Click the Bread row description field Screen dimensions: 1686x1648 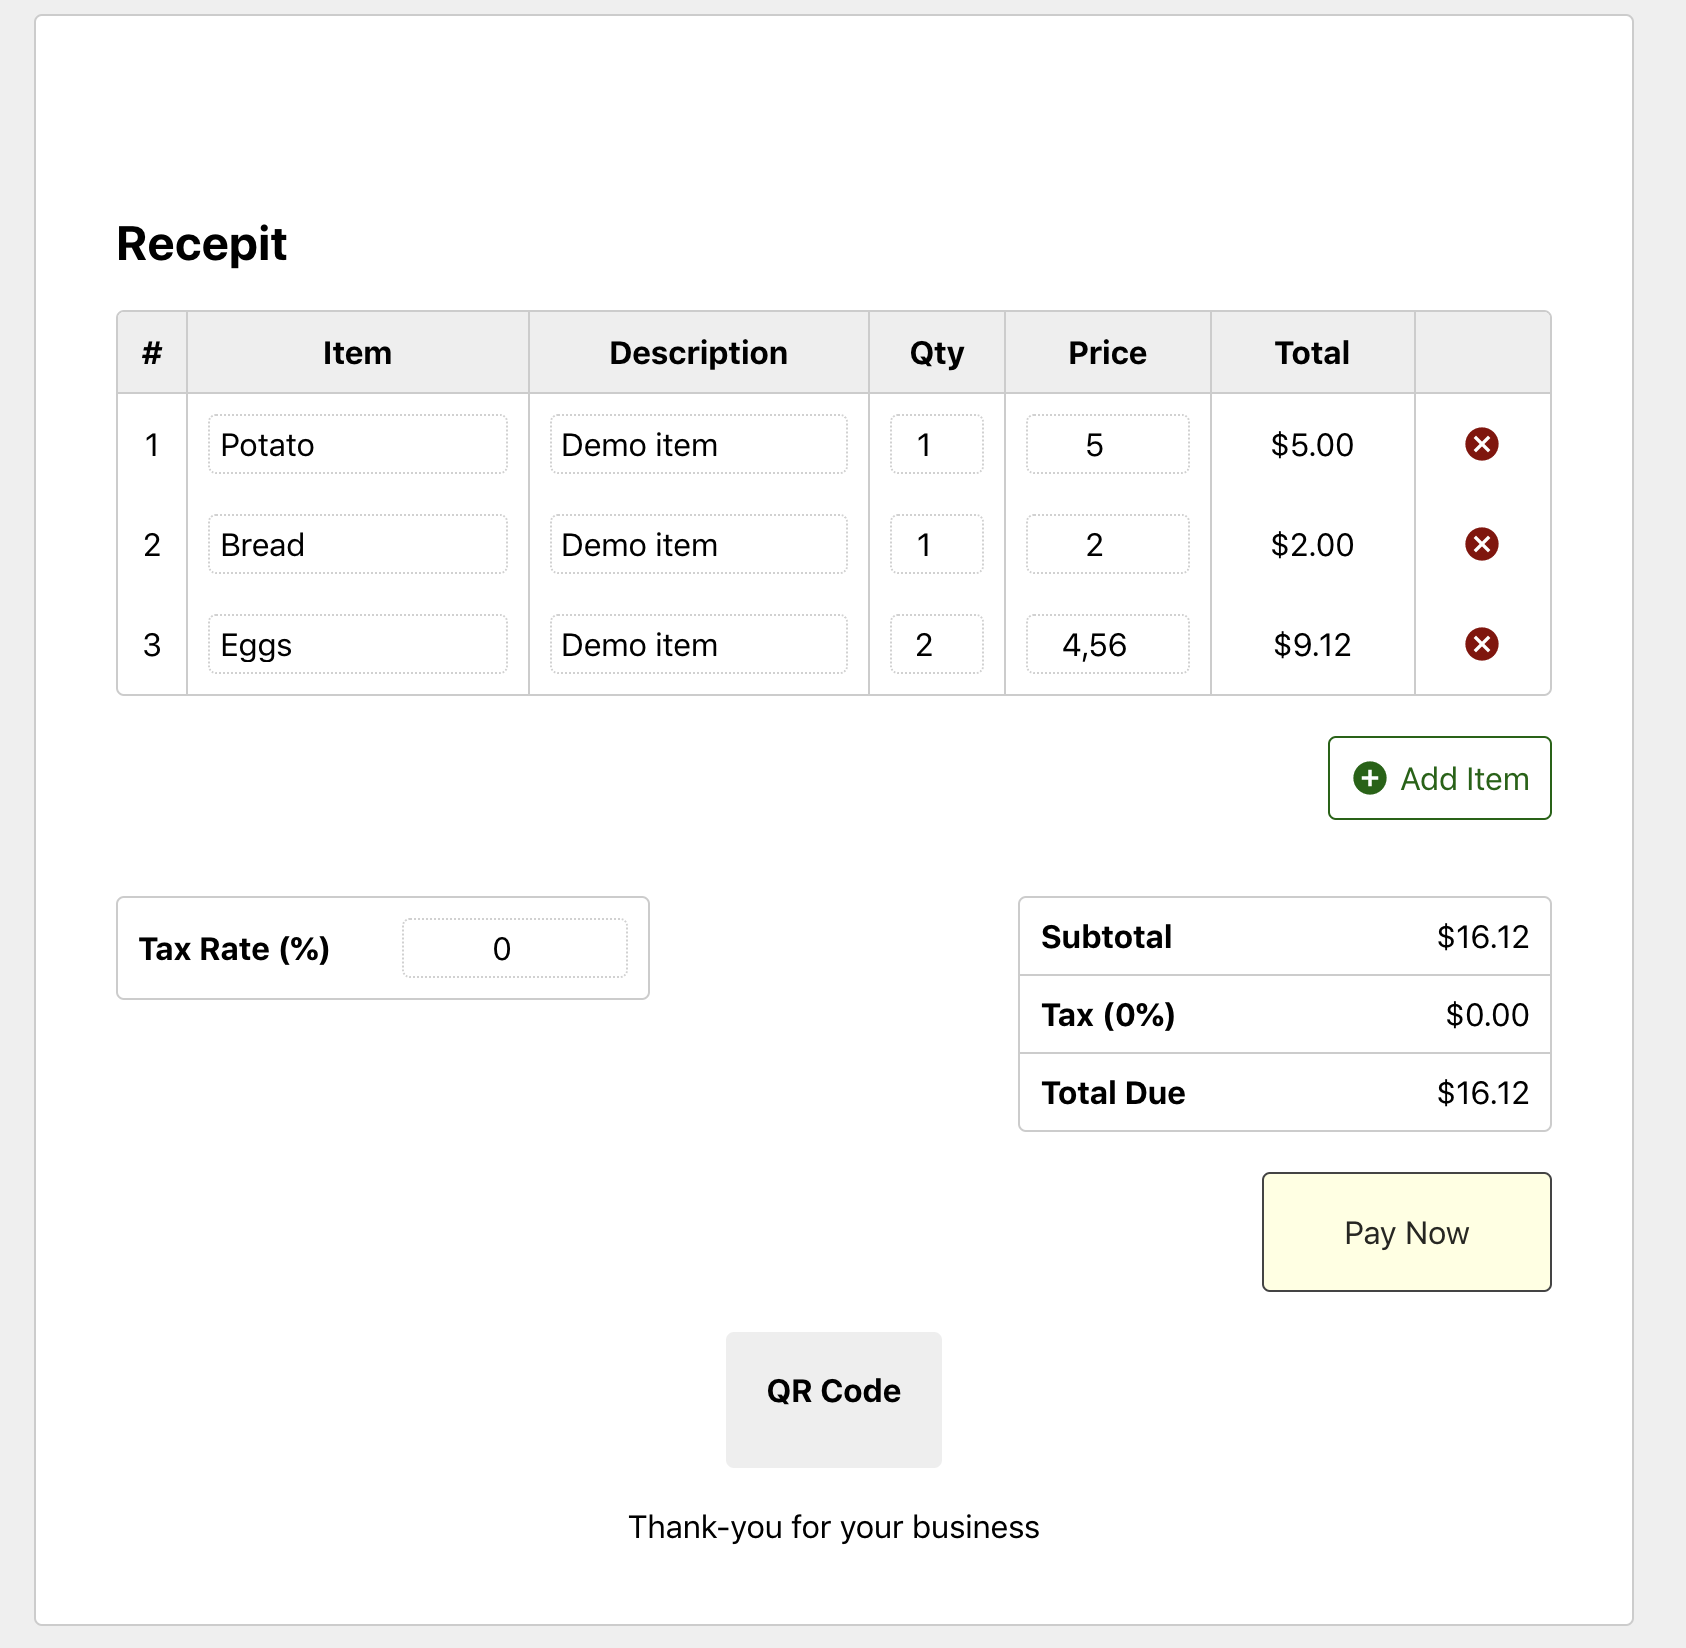click(698, 544)
